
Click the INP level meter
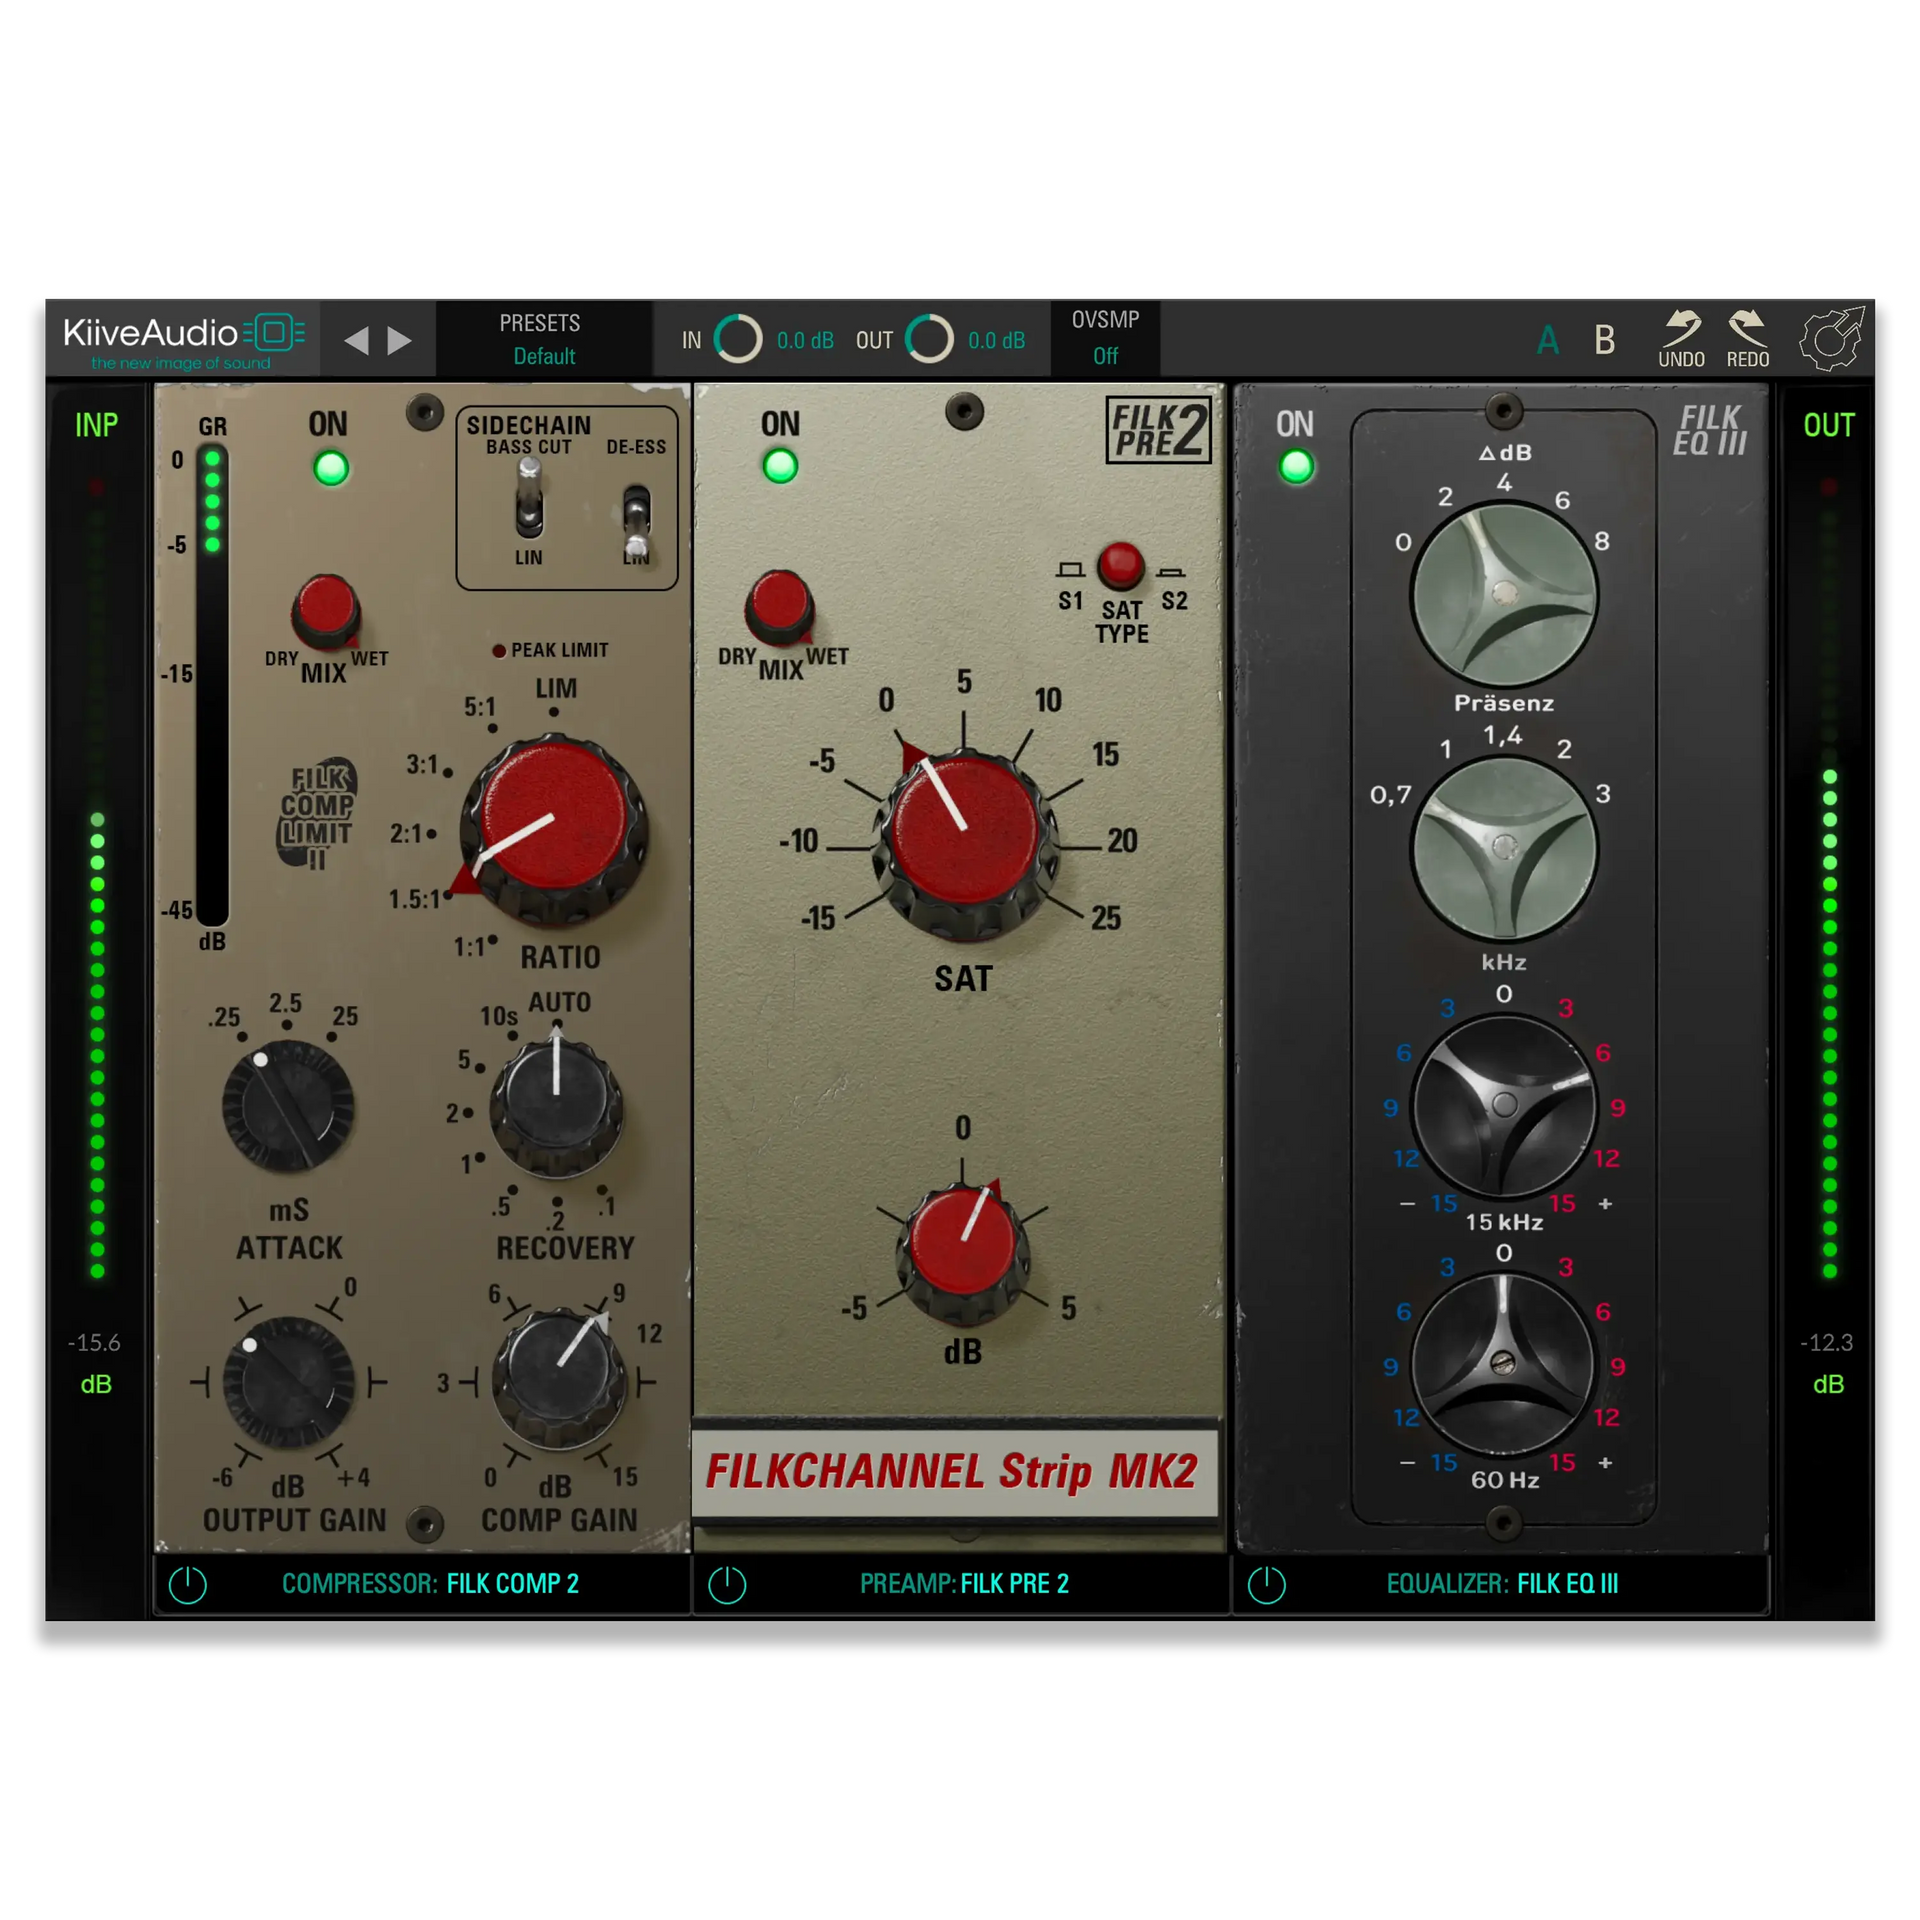pos(97,880)
